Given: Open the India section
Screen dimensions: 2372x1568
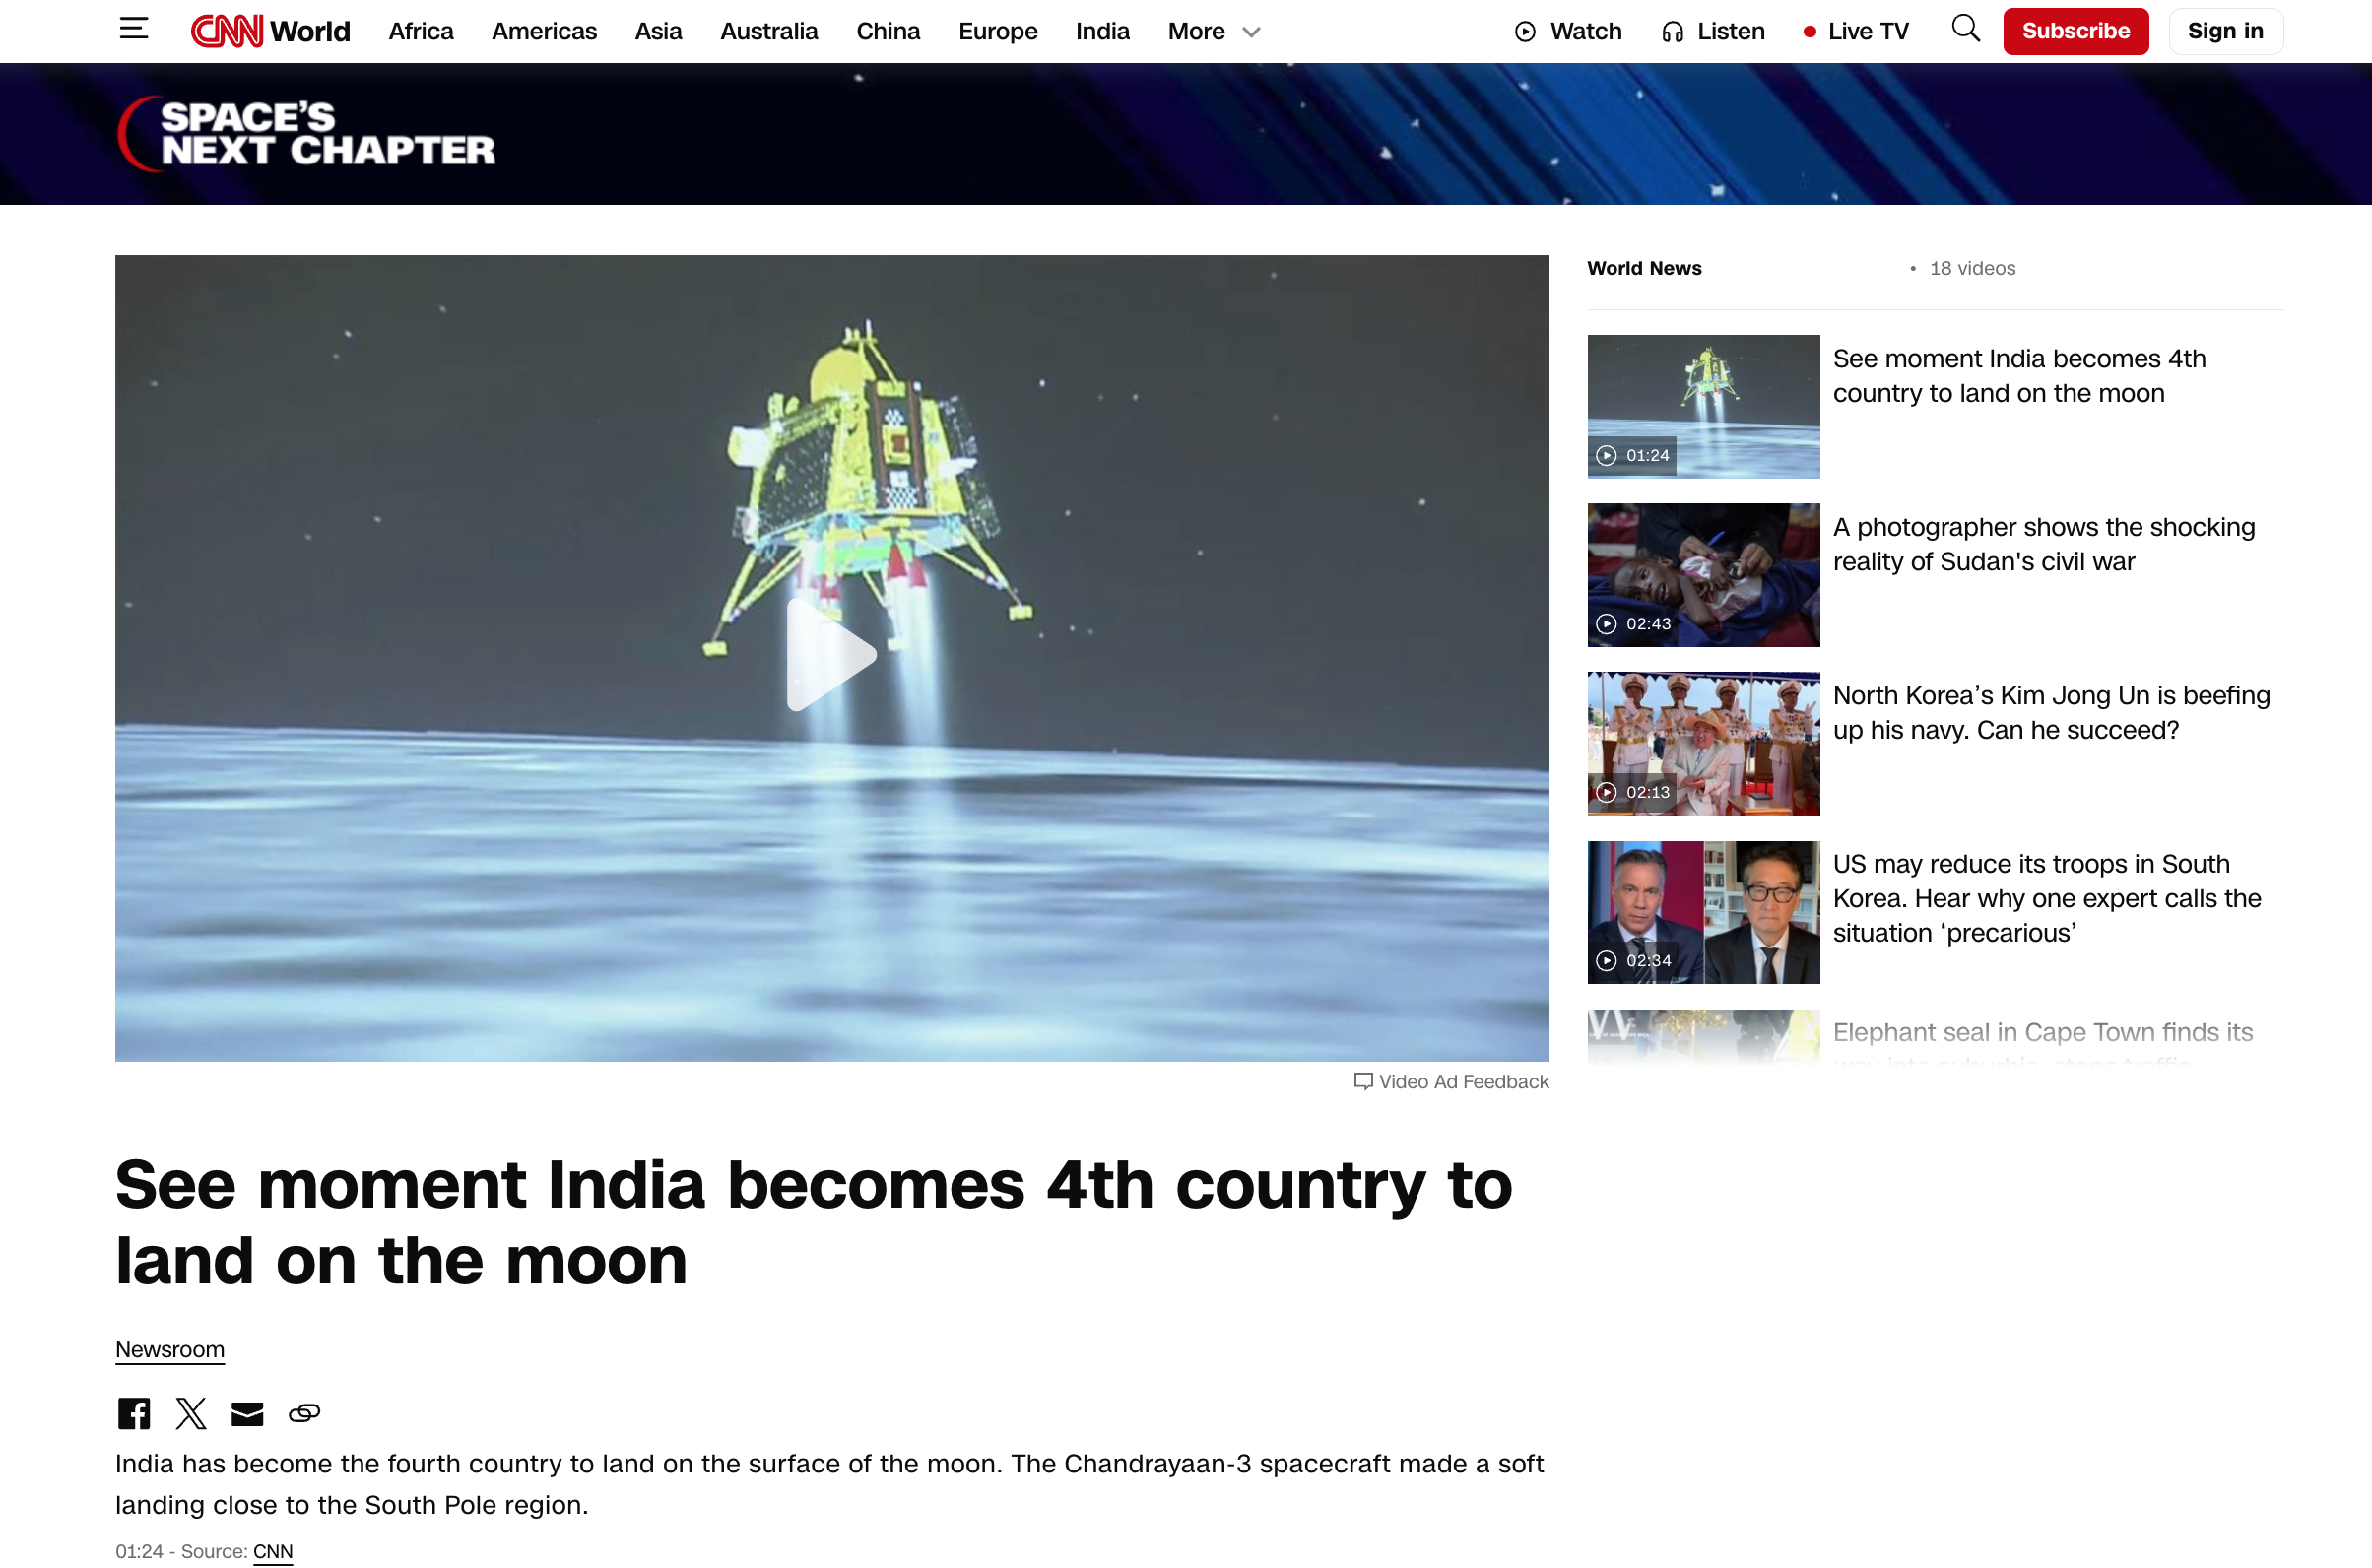Looking at the screenshot, I should 1103,32.
